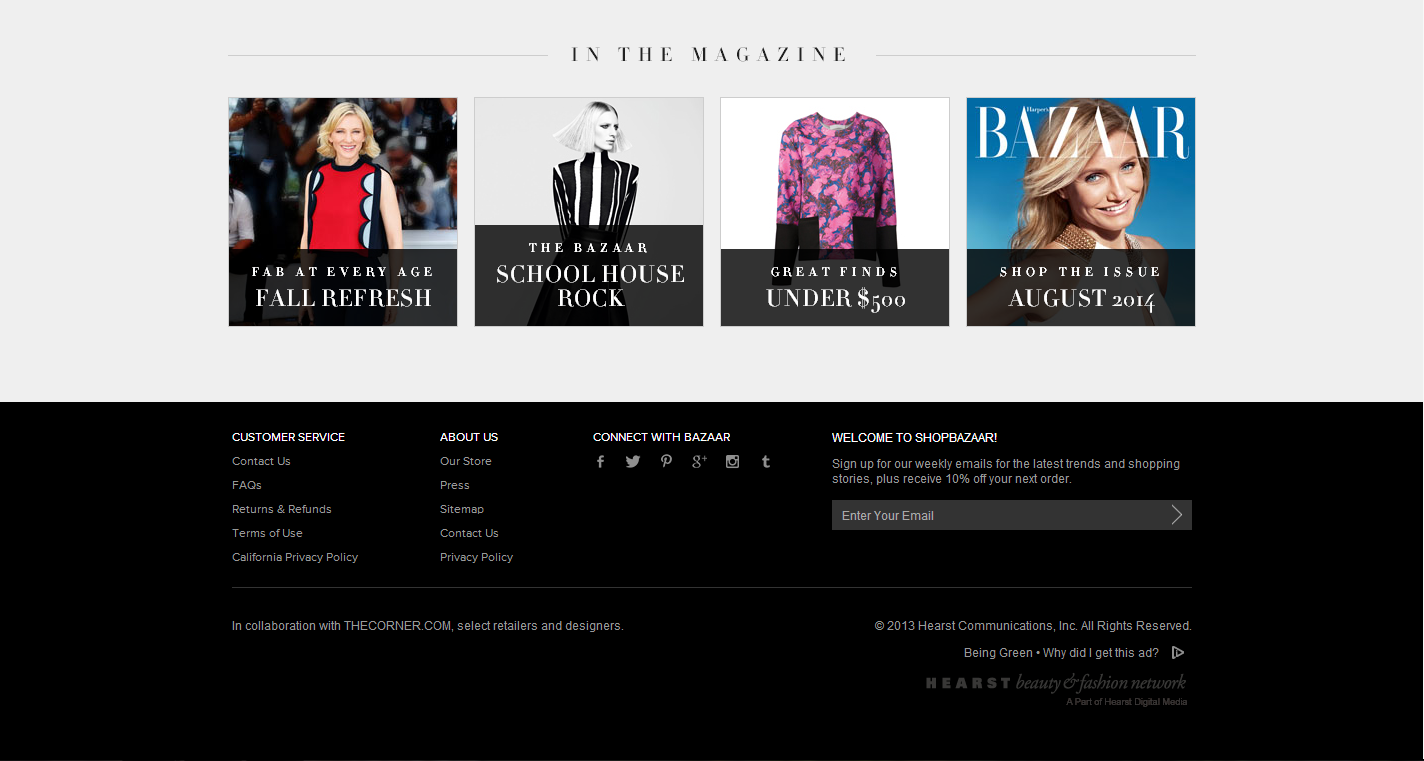The height and width of the screenshot is (761, 1424).
Task: Click the Connect With Bazaar heading
Action: point(662,437)
